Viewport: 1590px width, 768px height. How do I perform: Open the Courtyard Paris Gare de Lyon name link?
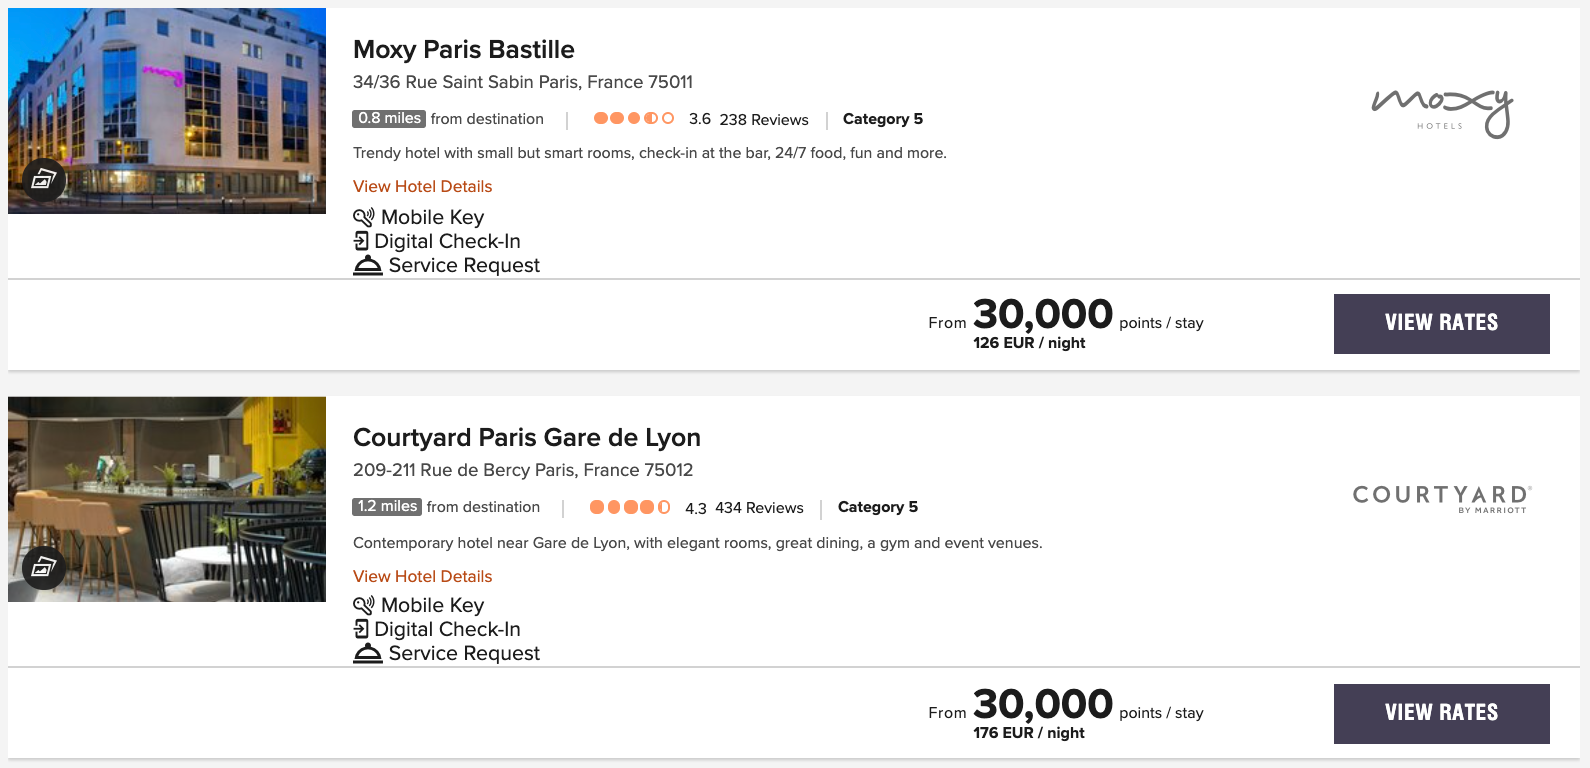pos(527,437)
